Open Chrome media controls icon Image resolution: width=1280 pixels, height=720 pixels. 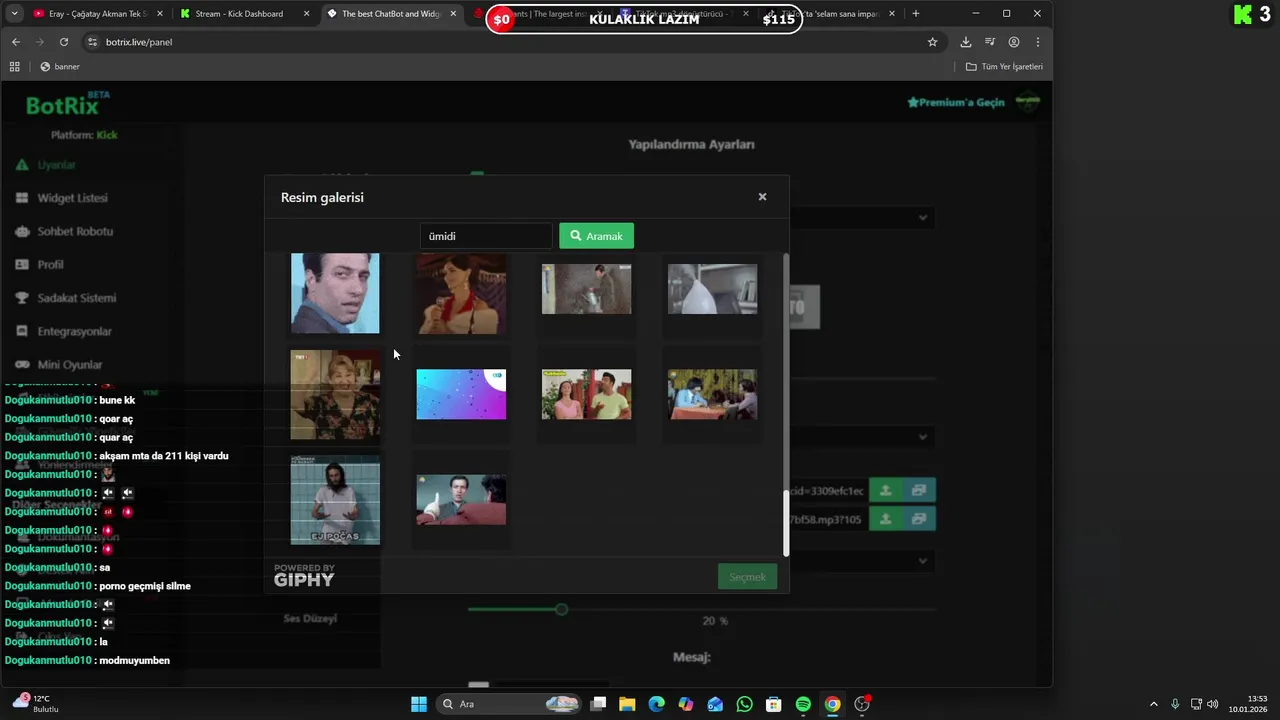pos(989,42)
